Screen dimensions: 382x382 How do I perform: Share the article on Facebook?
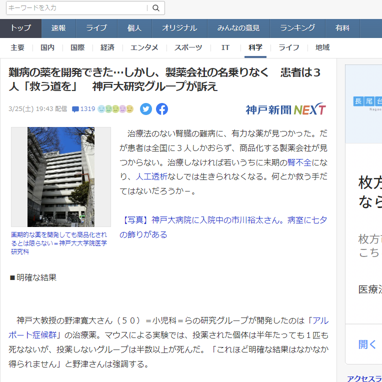pos(162,109)
